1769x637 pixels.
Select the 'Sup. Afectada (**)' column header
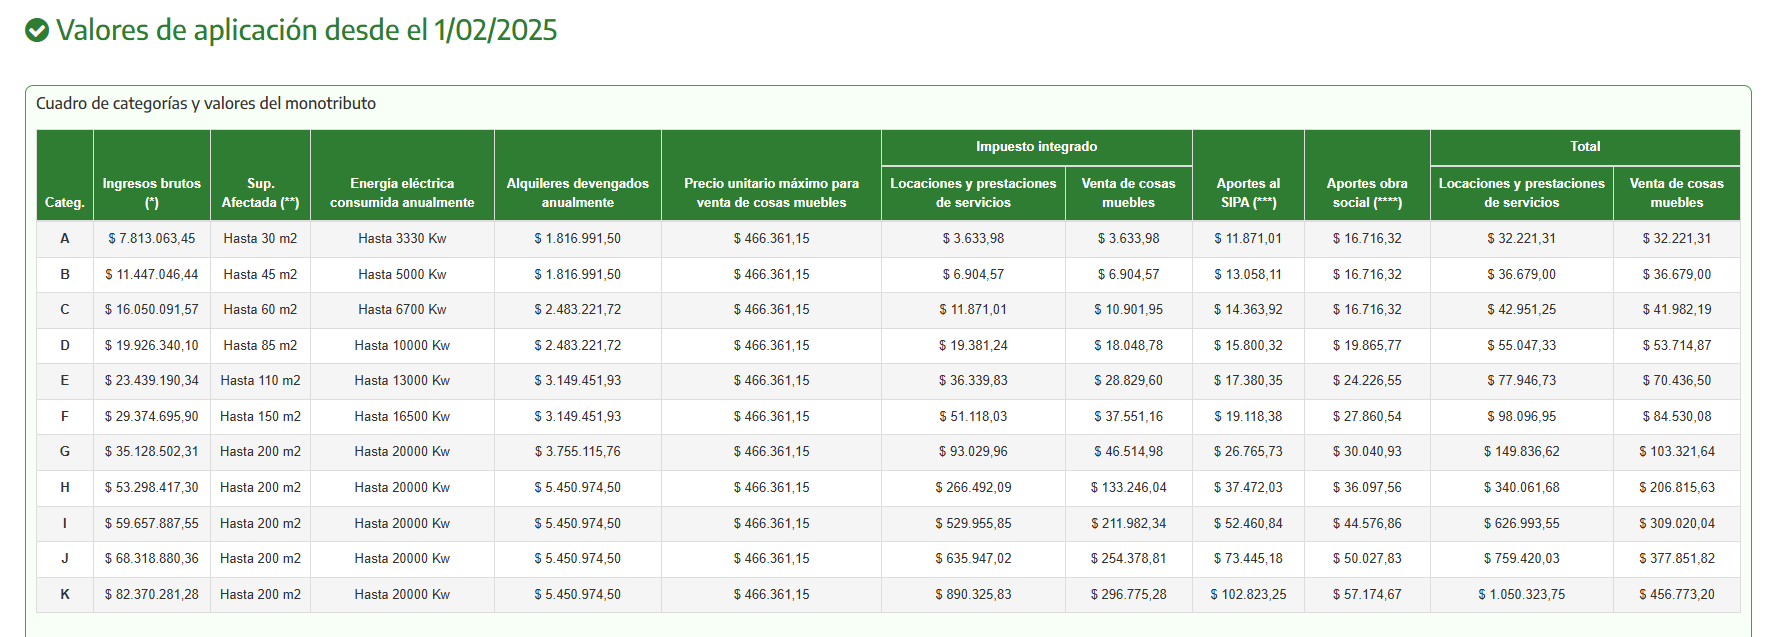(260, 192)
